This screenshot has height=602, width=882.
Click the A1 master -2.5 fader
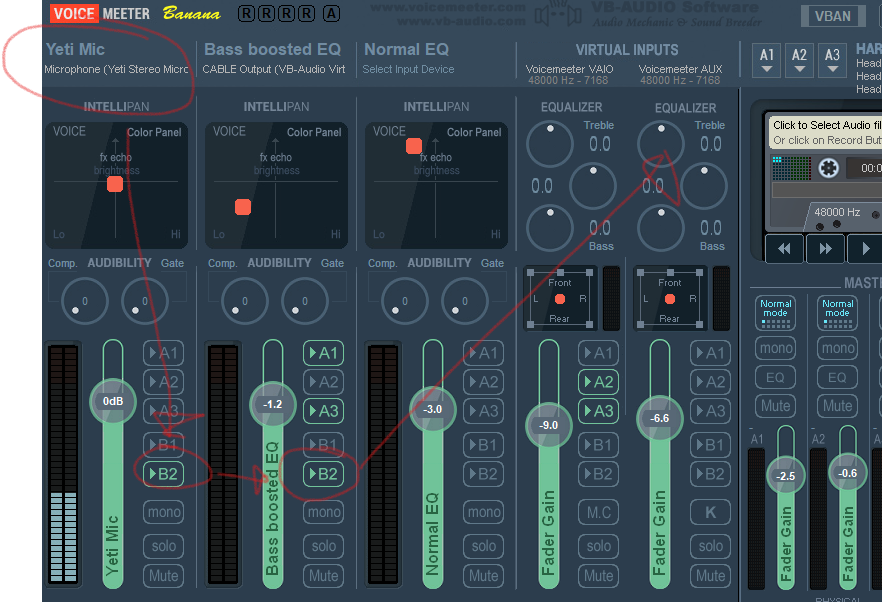point(786,476)
